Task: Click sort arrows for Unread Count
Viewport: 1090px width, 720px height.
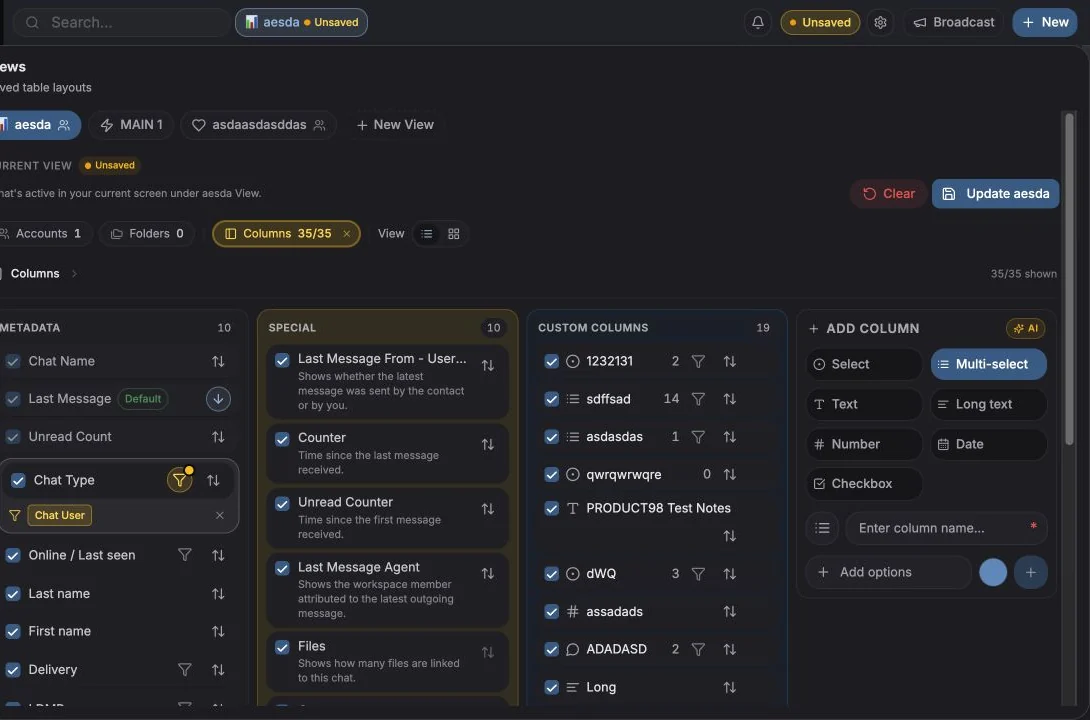Action: coord(218,436)
